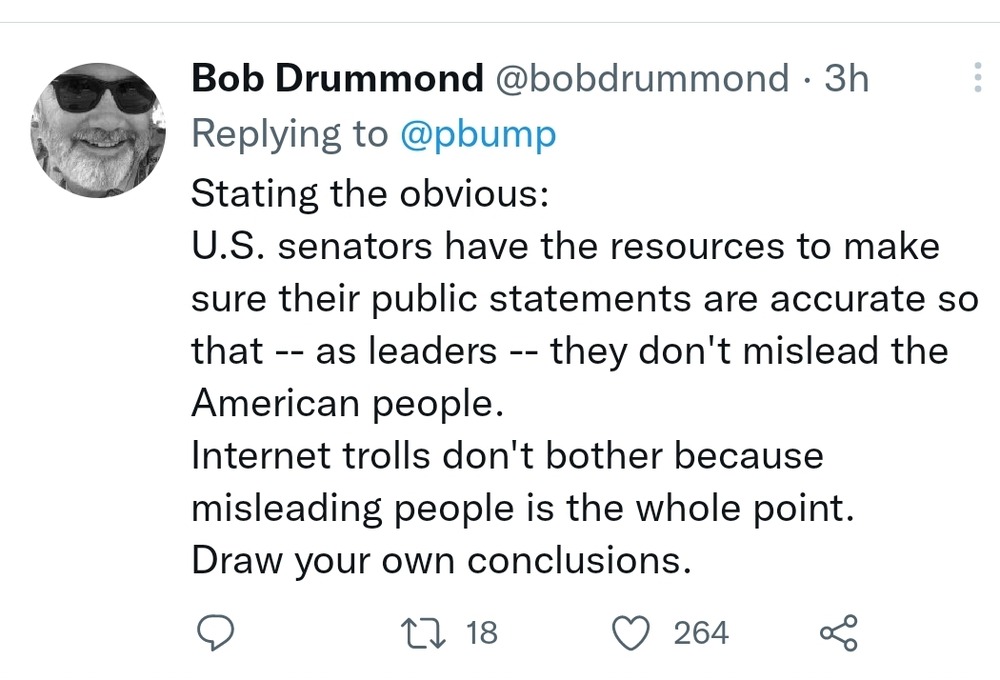Open the three-dot more options menu
This screenshot has height=680, width=1000.
(x=977, y=78)
